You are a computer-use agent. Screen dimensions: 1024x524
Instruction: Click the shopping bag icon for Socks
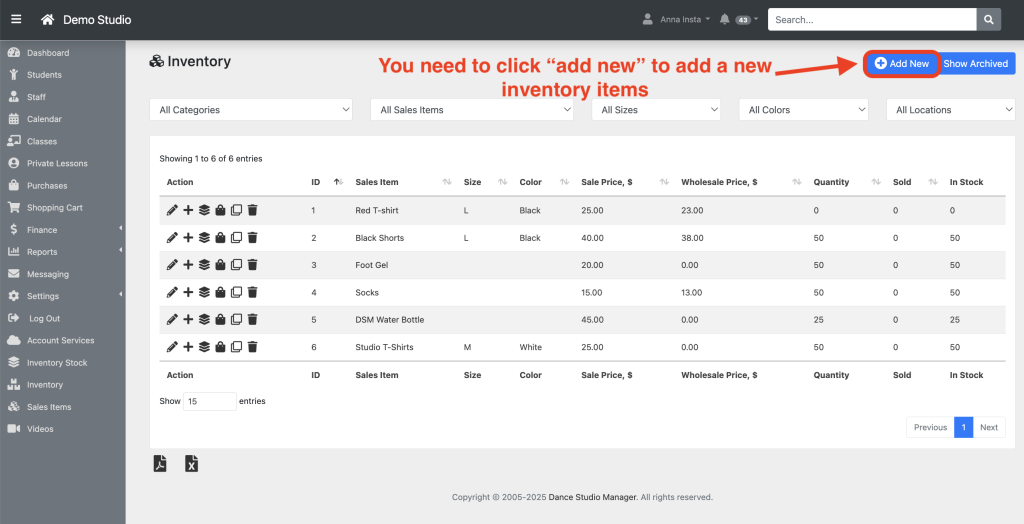[x=220, y=293]
